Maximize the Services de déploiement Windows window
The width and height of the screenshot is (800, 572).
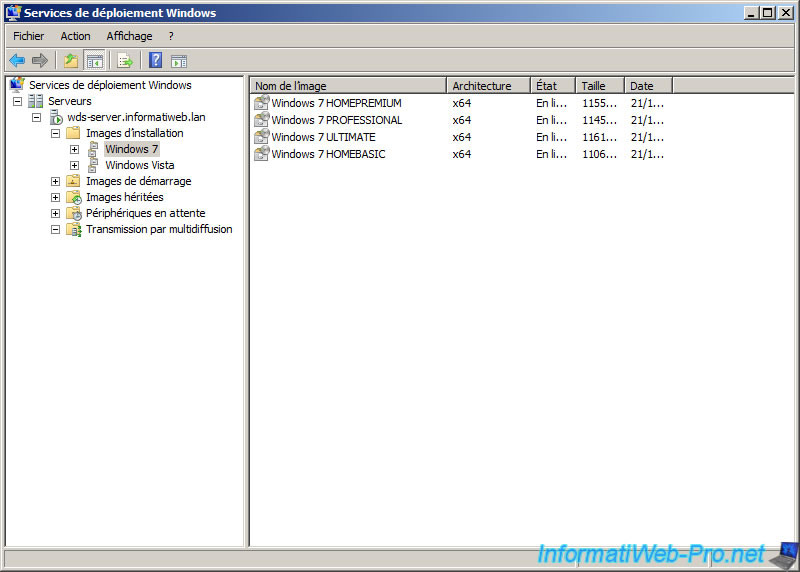pos(768,13)
